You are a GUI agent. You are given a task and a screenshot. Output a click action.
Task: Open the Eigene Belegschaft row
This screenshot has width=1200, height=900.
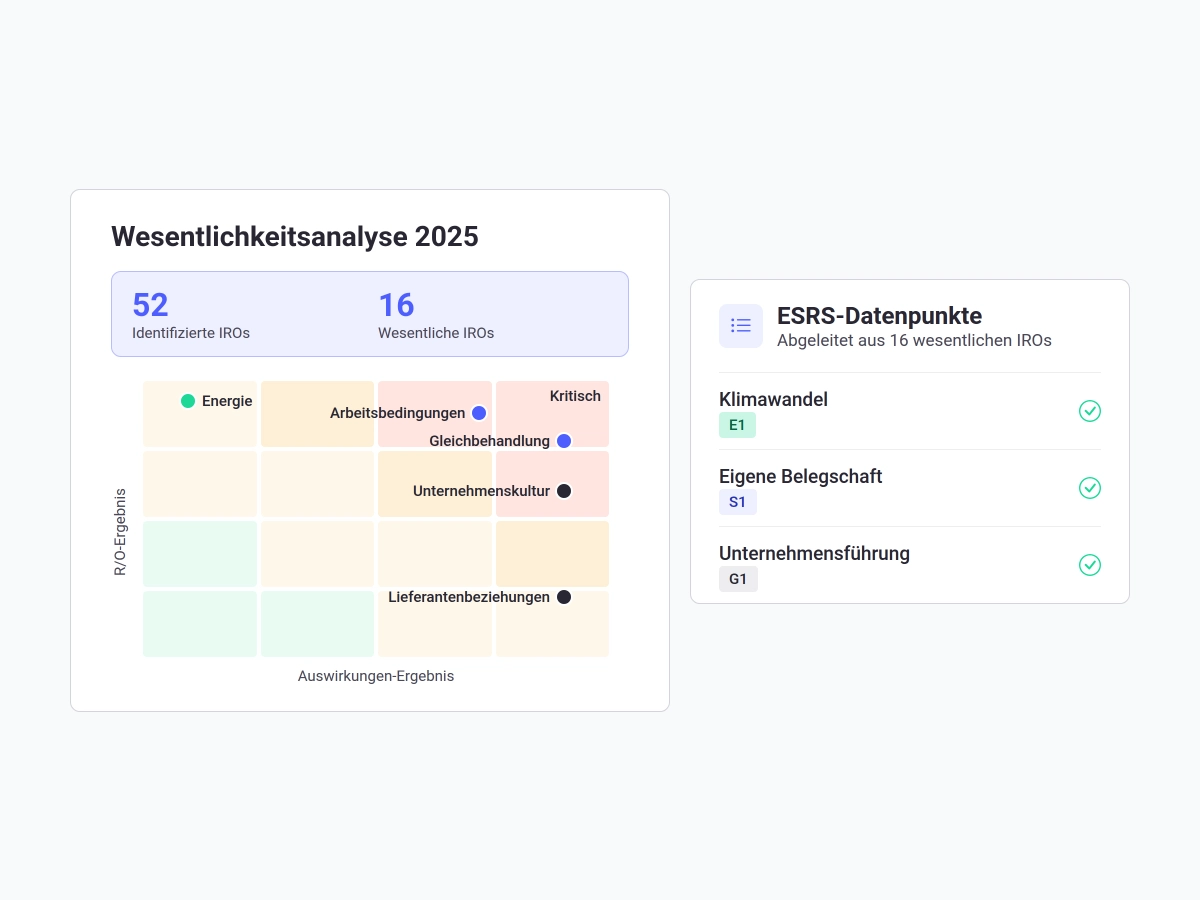[x=910, y=488]
